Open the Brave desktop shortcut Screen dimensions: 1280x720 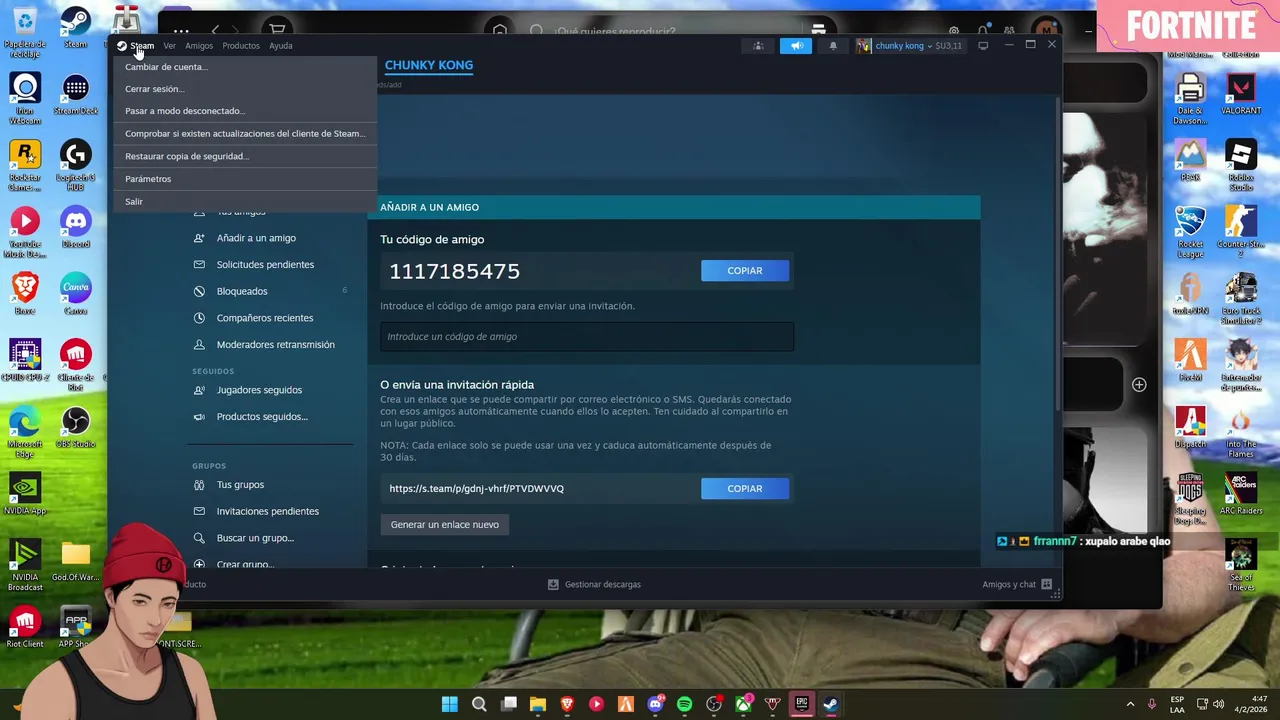point(25,293)
